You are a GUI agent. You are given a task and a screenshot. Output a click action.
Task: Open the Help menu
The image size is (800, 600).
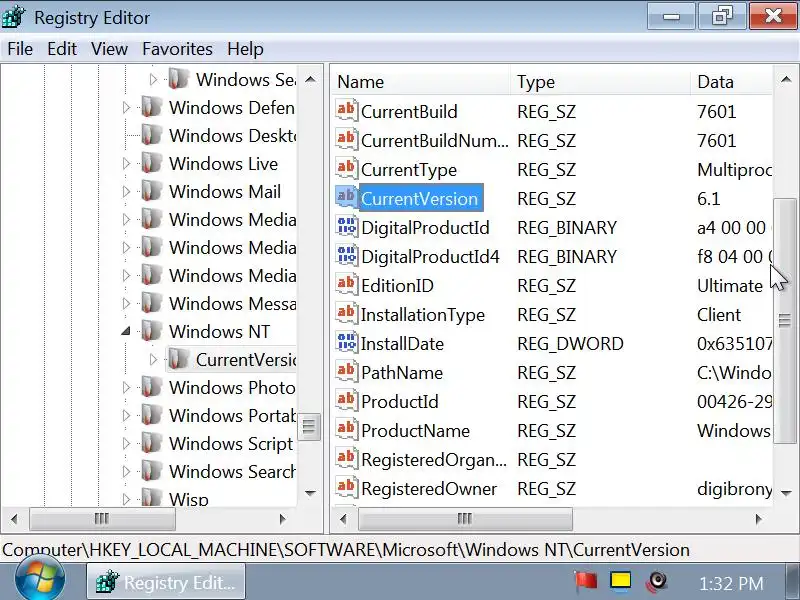point(245,49)
